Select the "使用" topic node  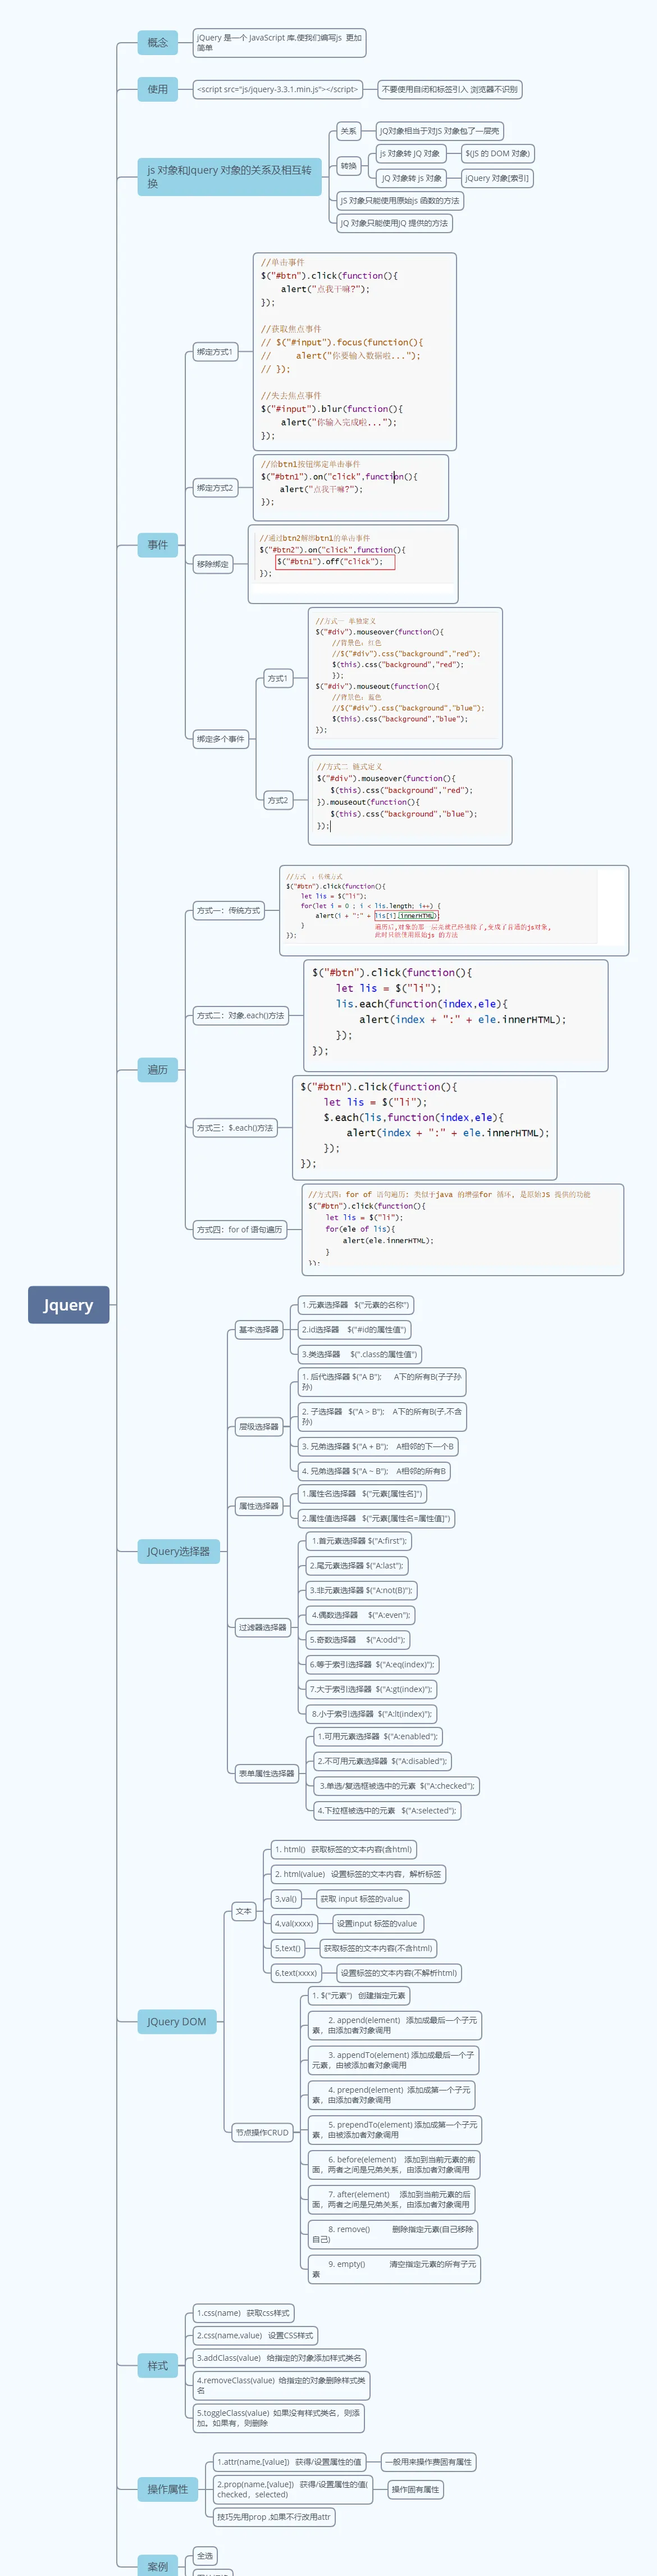point(158,89)
